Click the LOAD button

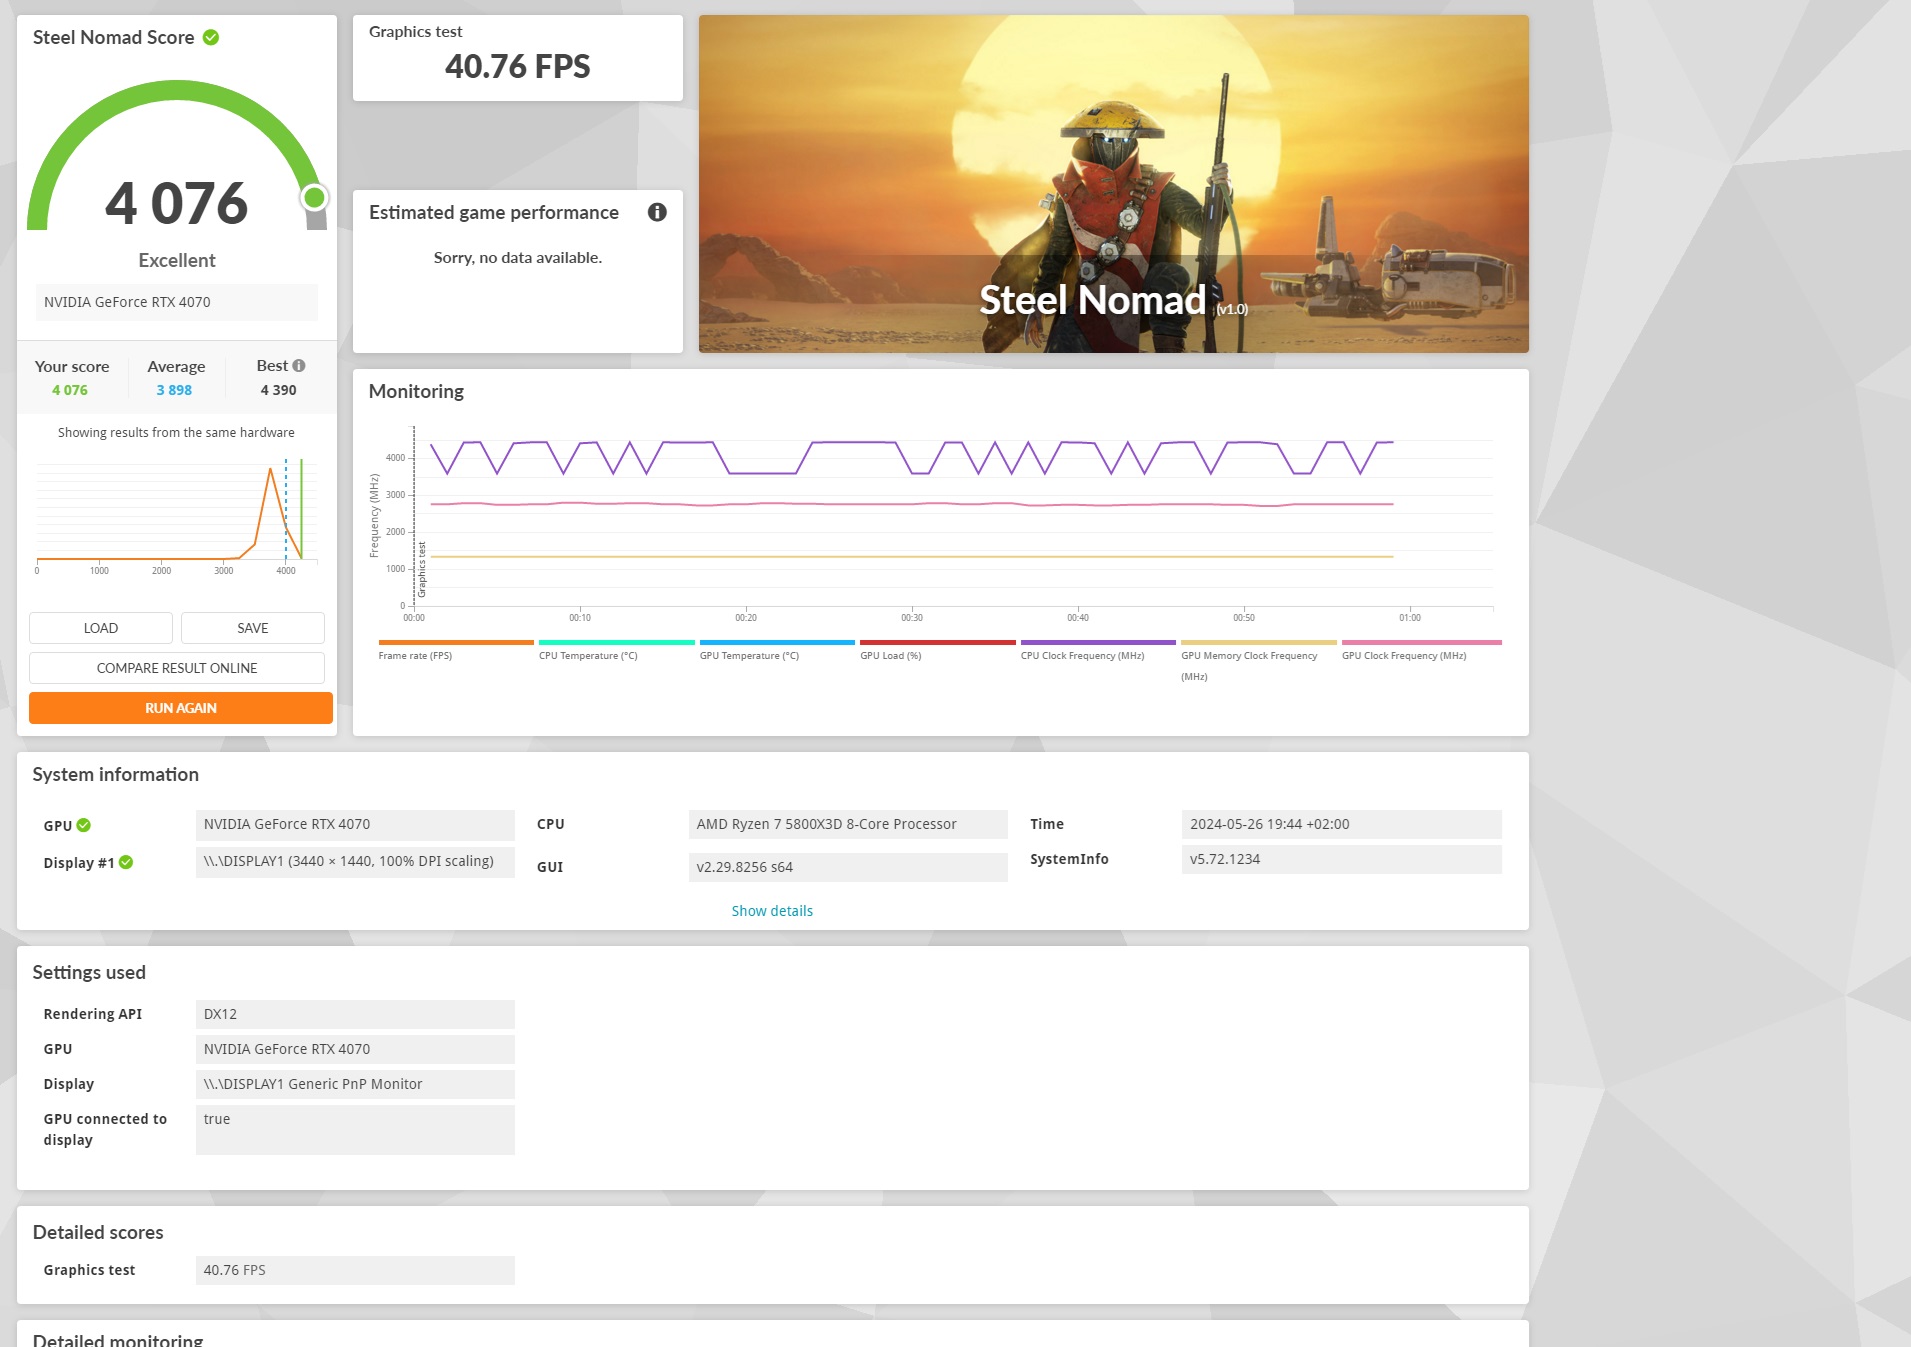(x=101, y=628)
